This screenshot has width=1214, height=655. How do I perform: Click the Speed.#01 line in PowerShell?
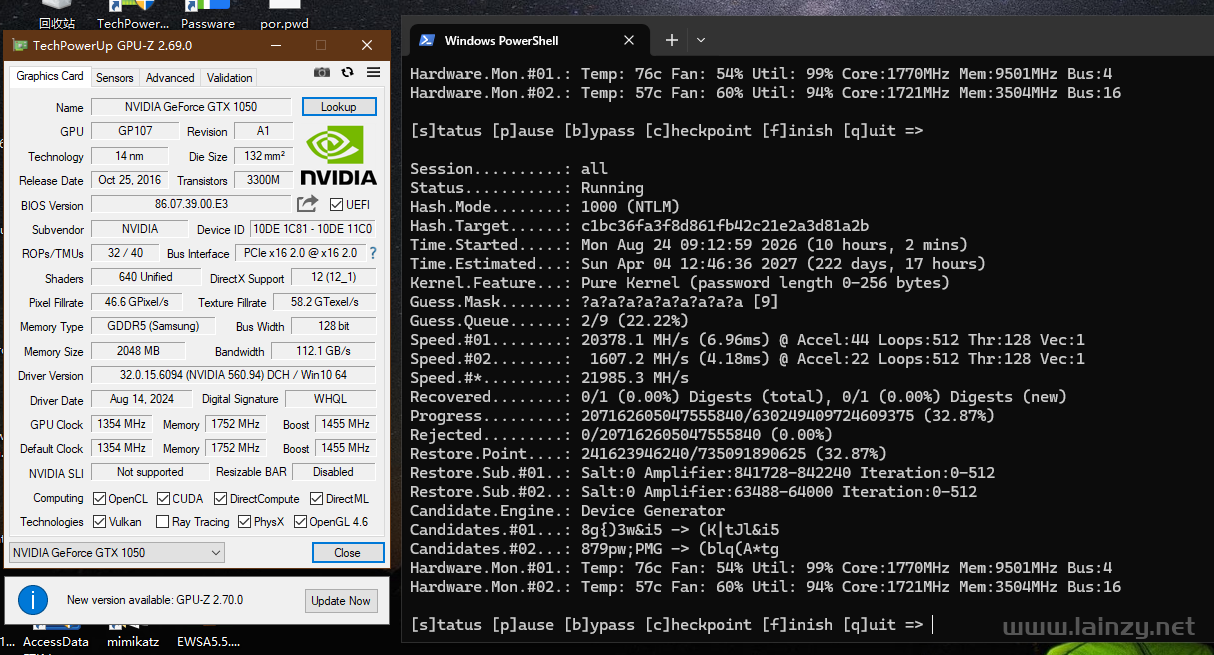click(x=747, y=340)
